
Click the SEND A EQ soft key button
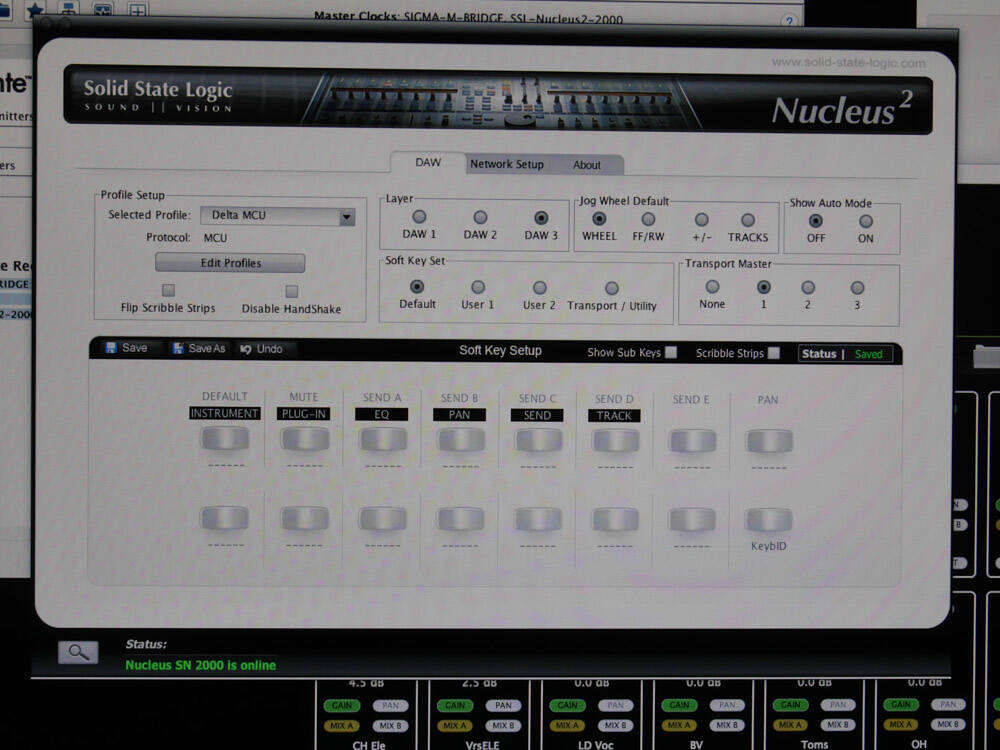382,440
